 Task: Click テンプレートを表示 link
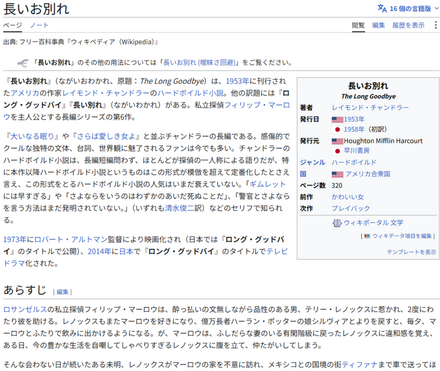coord(411,252)
